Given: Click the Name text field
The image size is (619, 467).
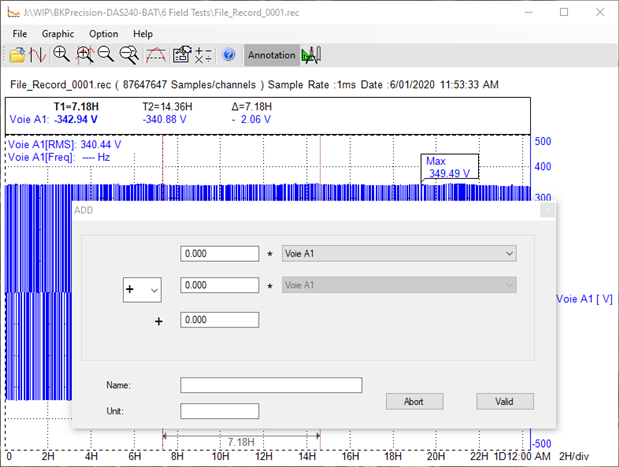Looking at the screenshot, I should 271,385.
